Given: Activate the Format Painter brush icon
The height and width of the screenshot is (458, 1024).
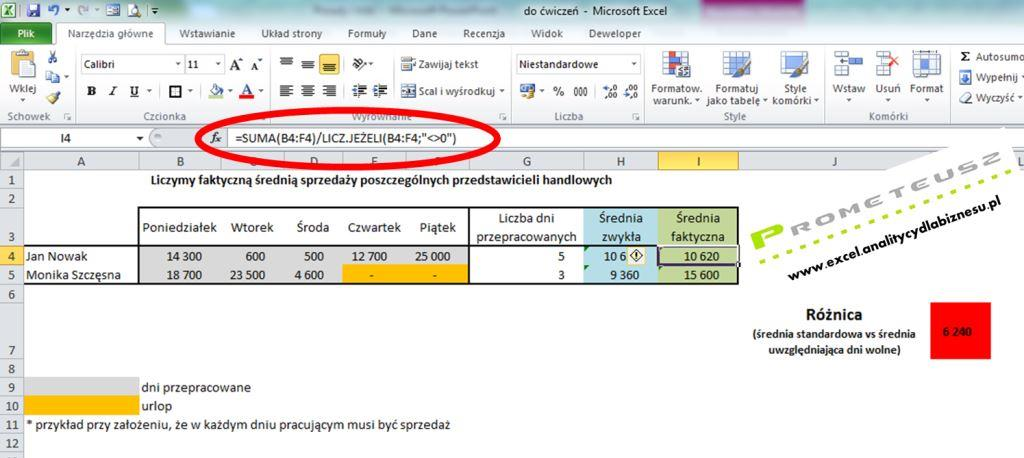Looking at the screenshot, I should [x=53, y=97].
